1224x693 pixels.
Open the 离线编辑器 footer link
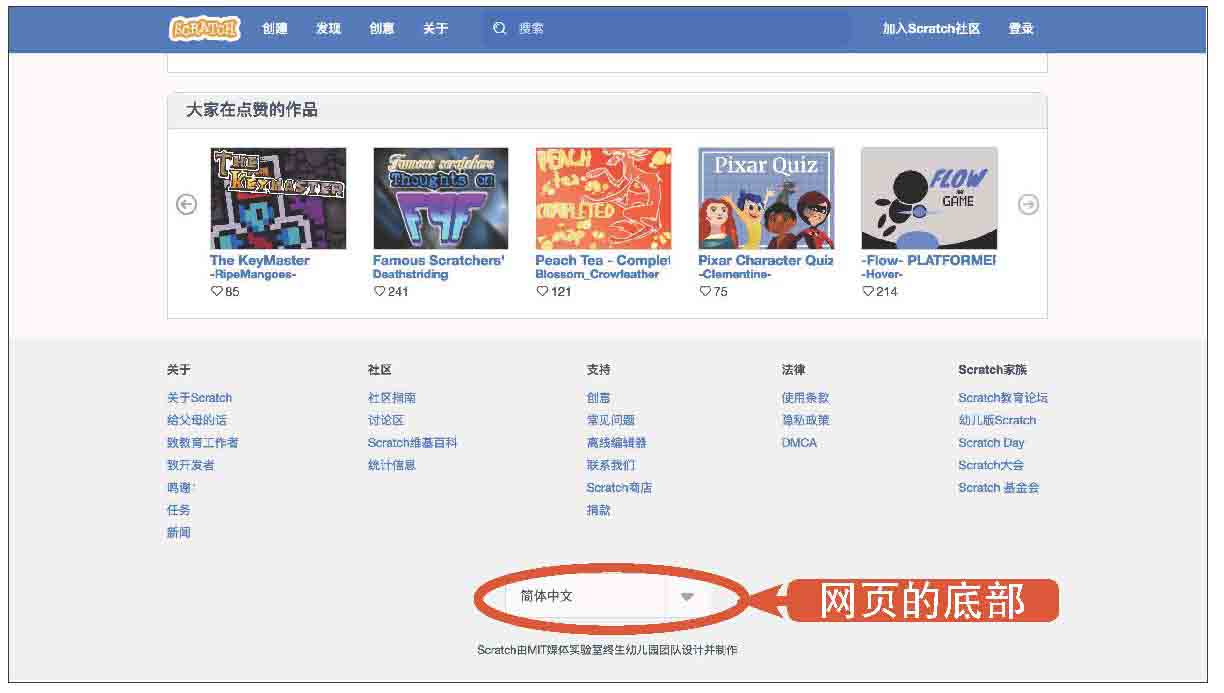click(617, 443)
